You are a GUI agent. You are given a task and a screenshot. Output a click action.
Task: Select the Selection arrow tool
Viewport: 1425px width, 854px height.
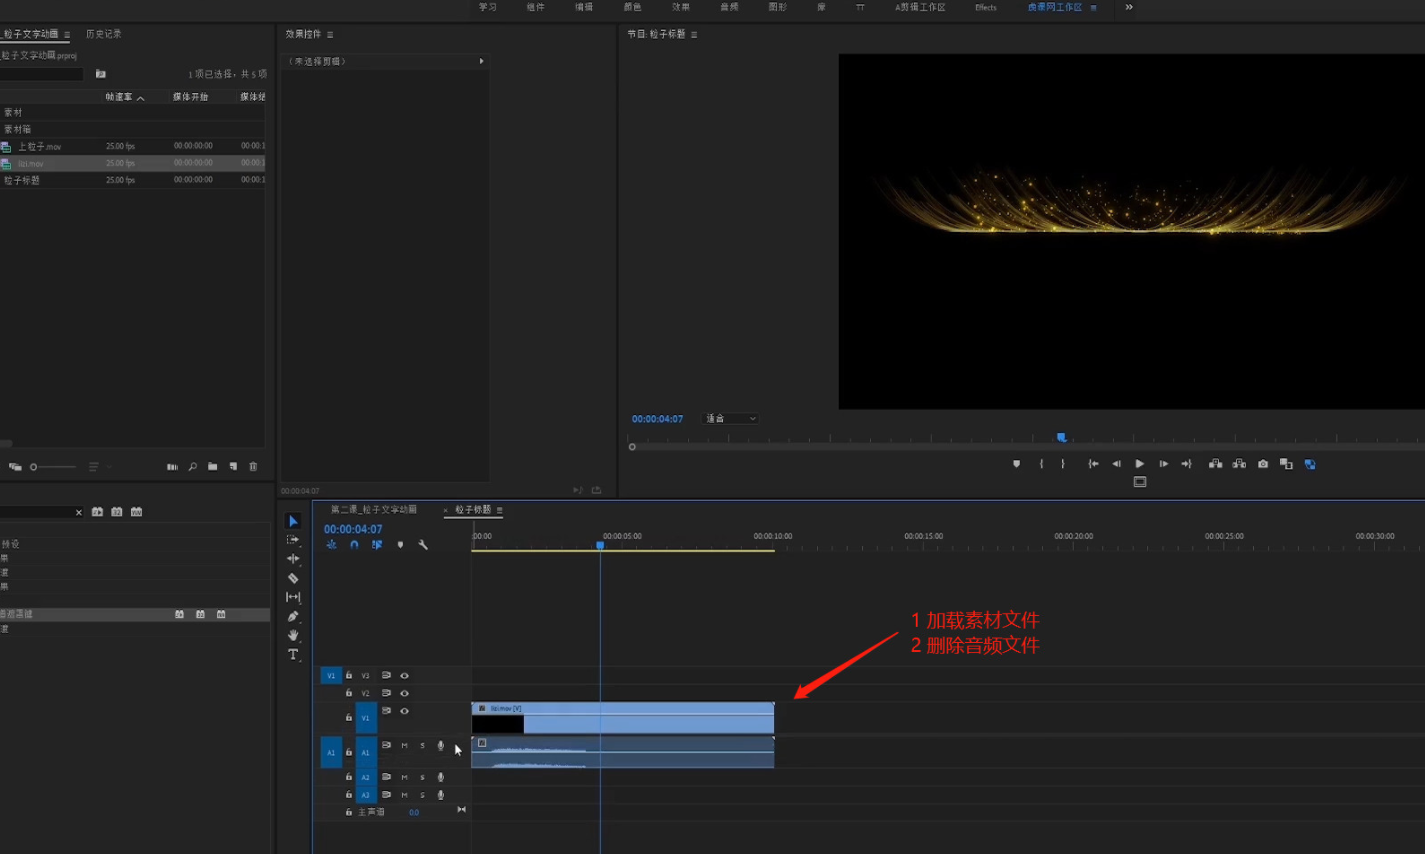coord(293,521)
